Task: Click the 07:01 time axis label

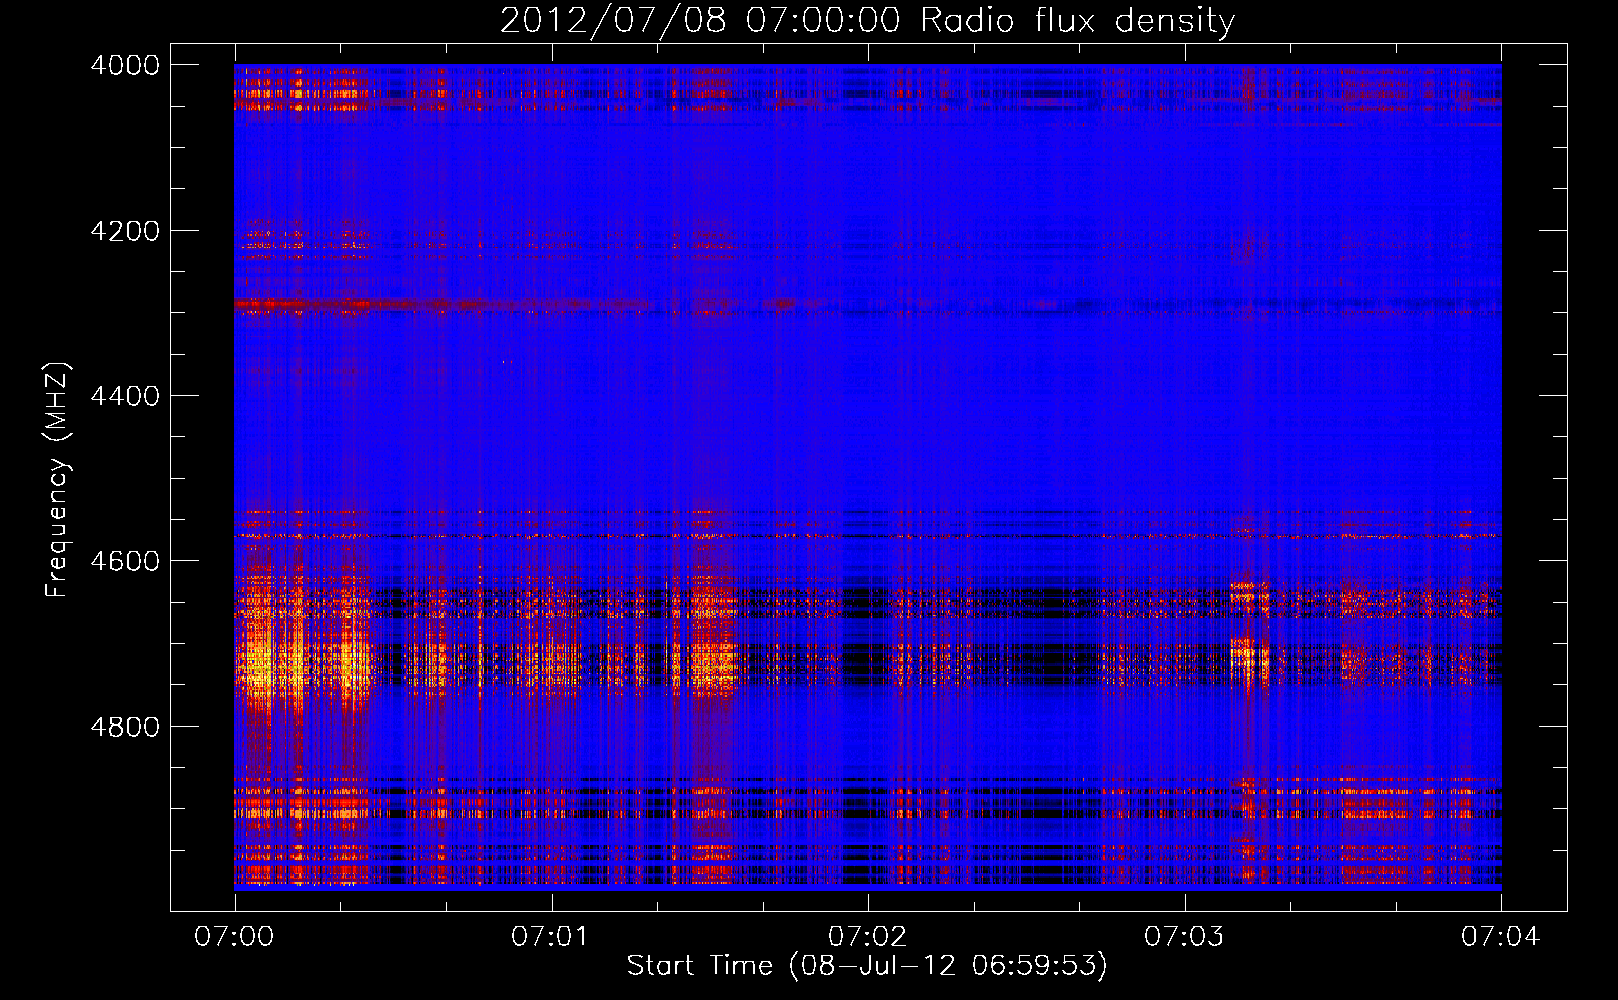Action: (x=551, y=937)
